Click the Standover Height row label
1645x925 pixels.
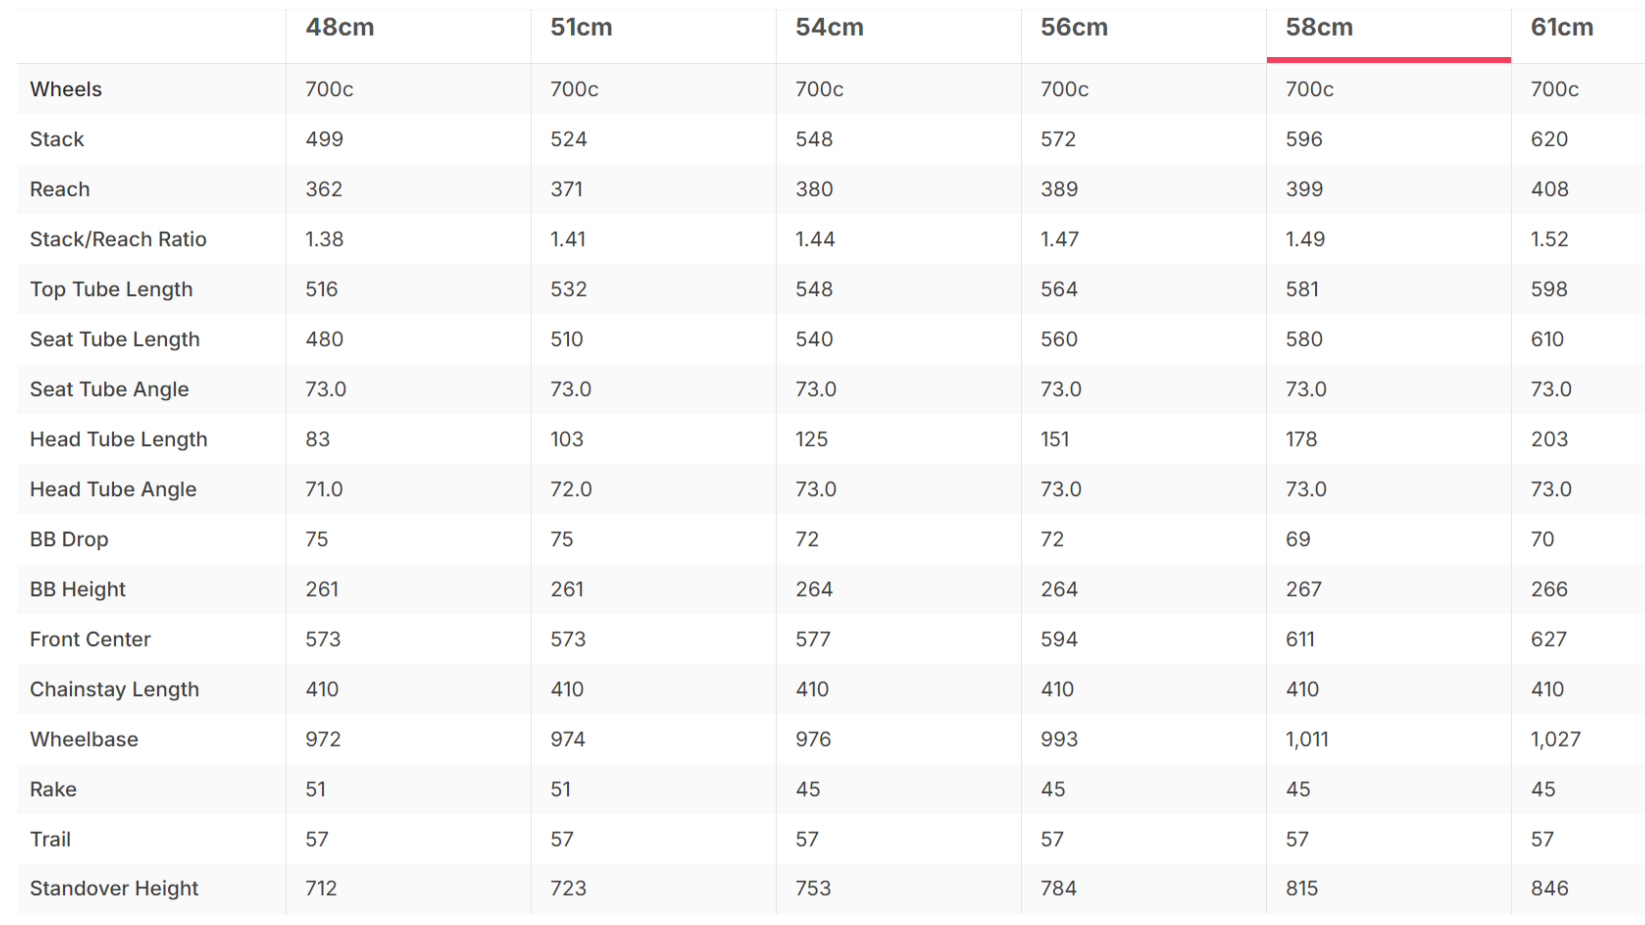point(114,888)
